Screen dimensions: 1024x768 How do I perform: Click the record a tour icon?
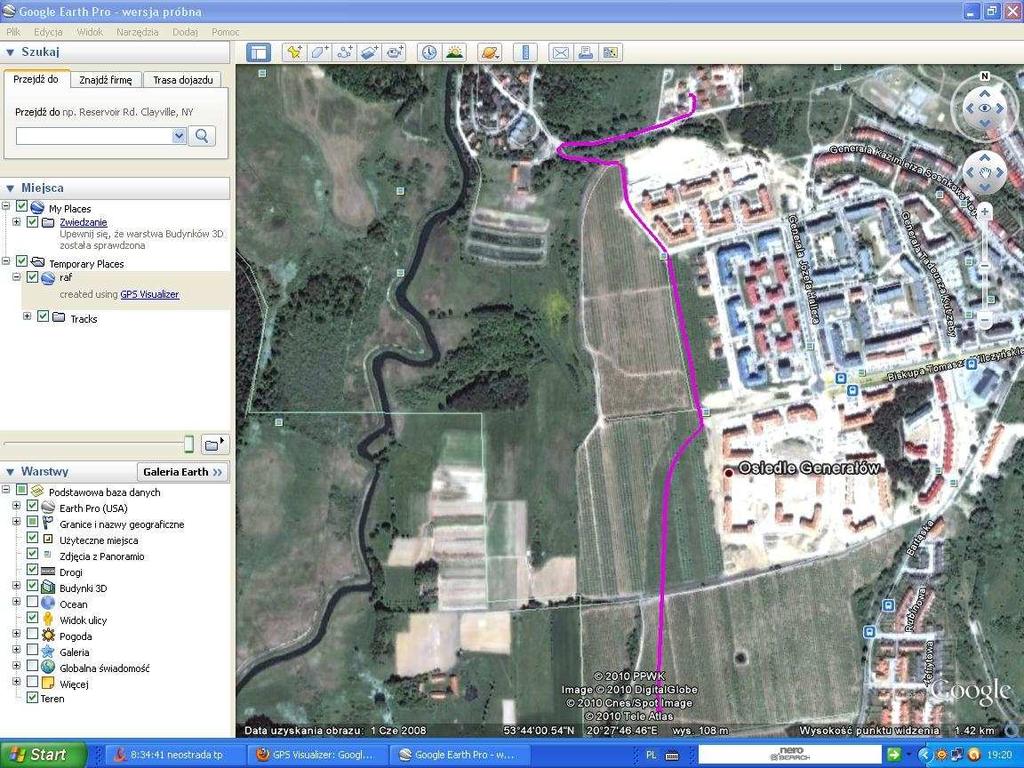[394, 52]
